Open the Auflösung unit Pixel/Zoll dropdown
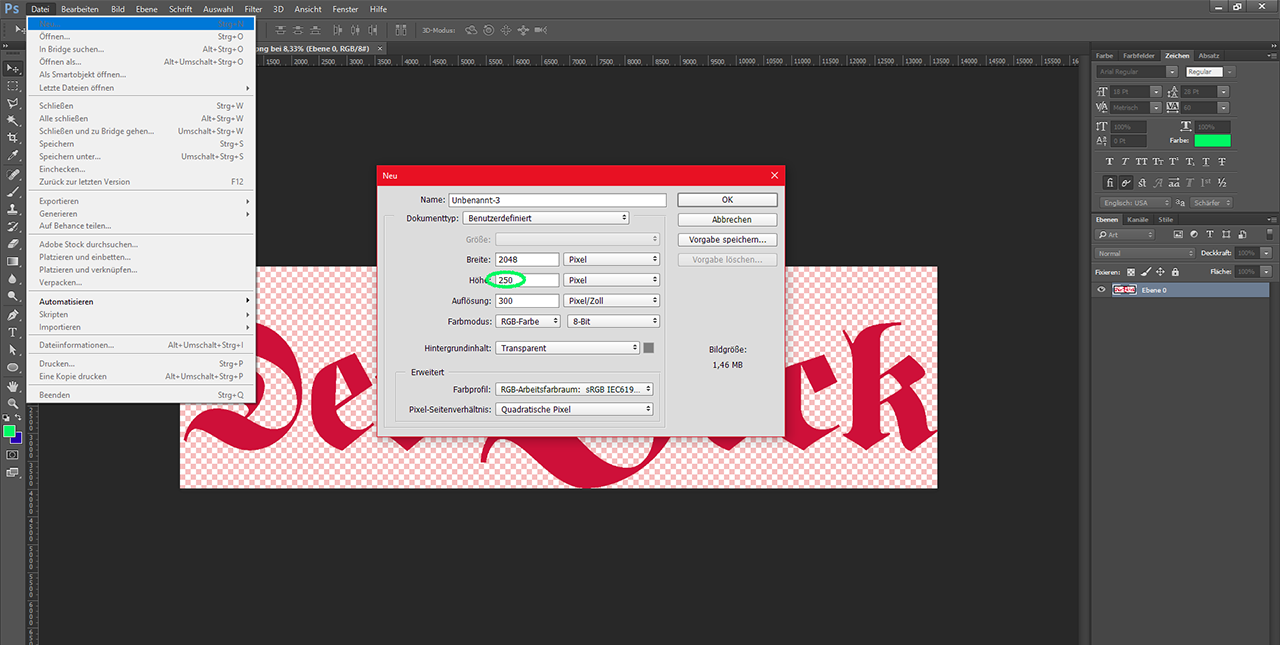The width and height of the screenshot is (1280, 645). (x=612, y=301)
